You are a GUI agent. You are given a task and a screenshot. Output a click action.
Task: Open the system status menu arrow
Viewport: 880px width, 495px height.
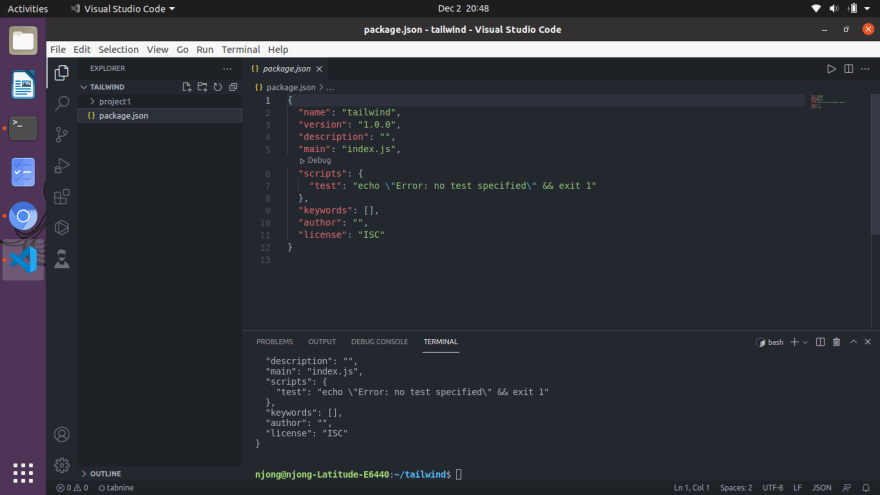click(x=867, y=8)
